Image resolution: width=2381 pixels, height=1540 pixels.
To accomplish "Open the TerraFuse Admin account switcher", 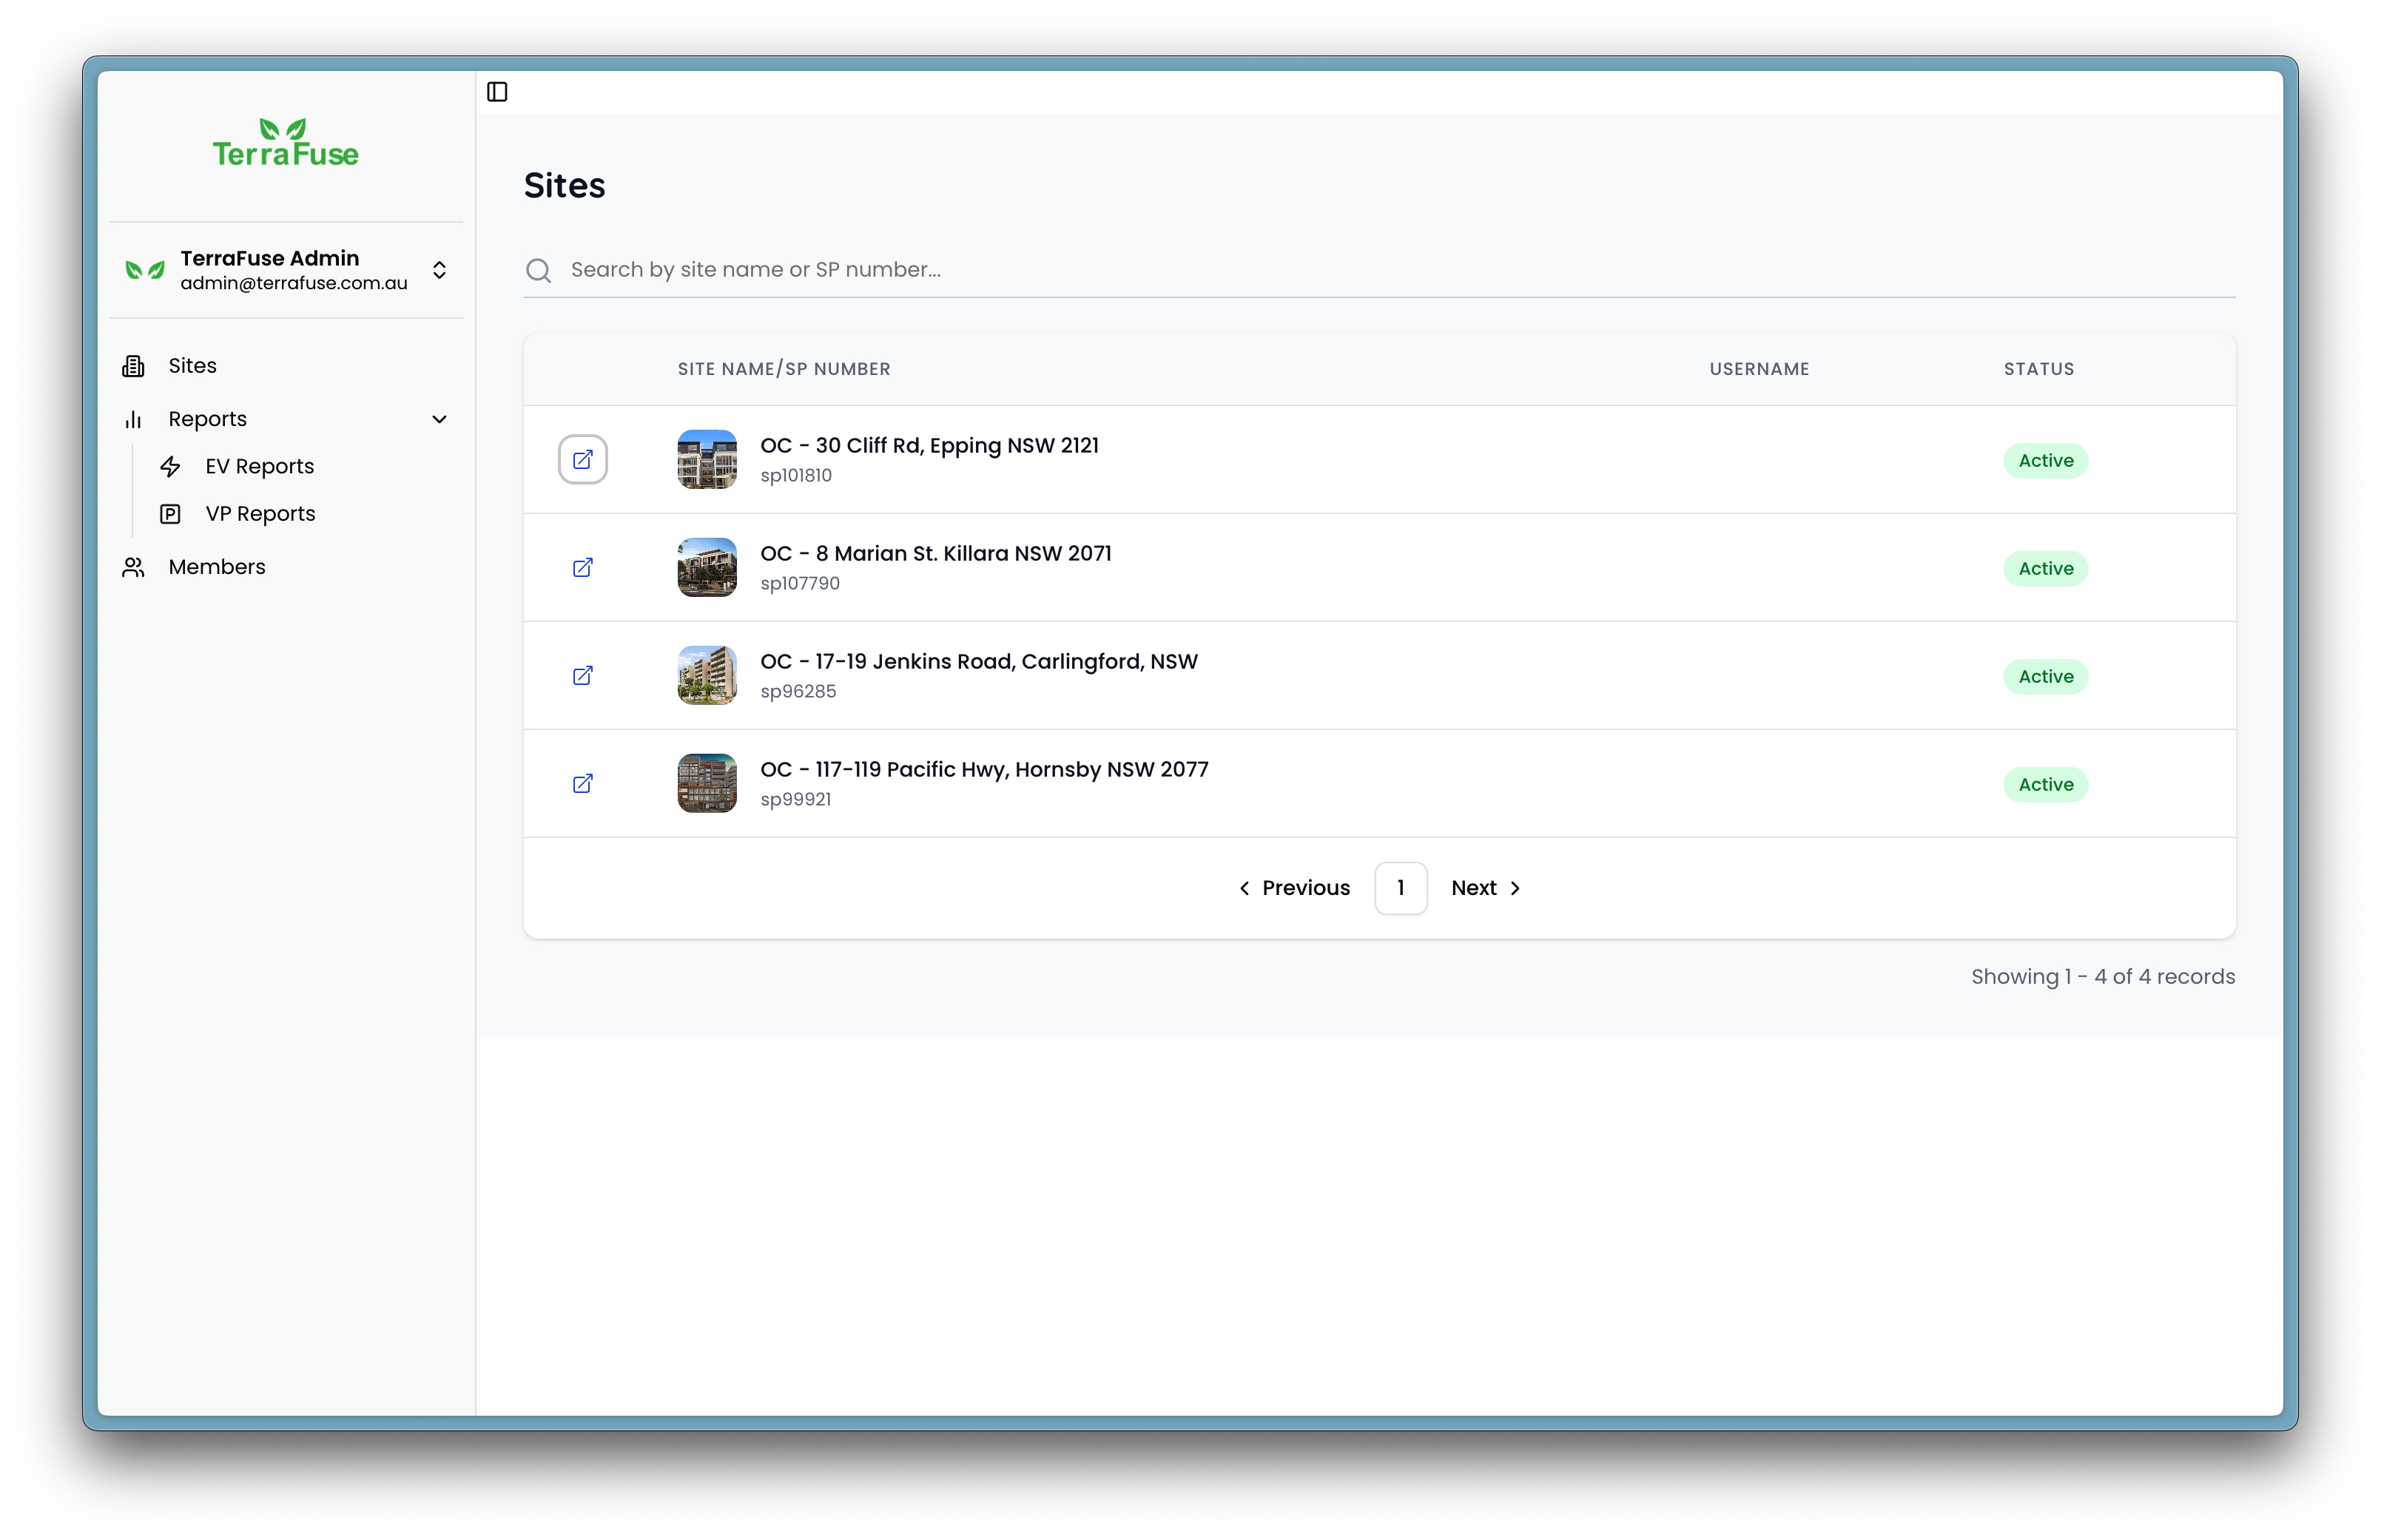I will (x=439, y=270).
